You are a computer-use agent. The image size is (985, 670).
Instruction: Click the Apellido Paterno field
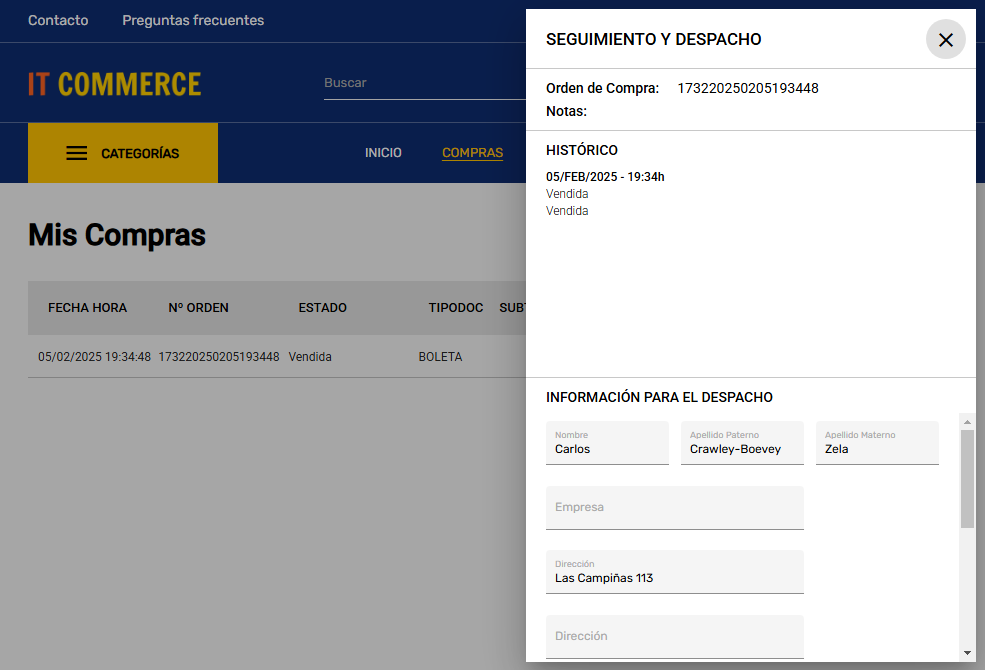click(x=742, y=443)
